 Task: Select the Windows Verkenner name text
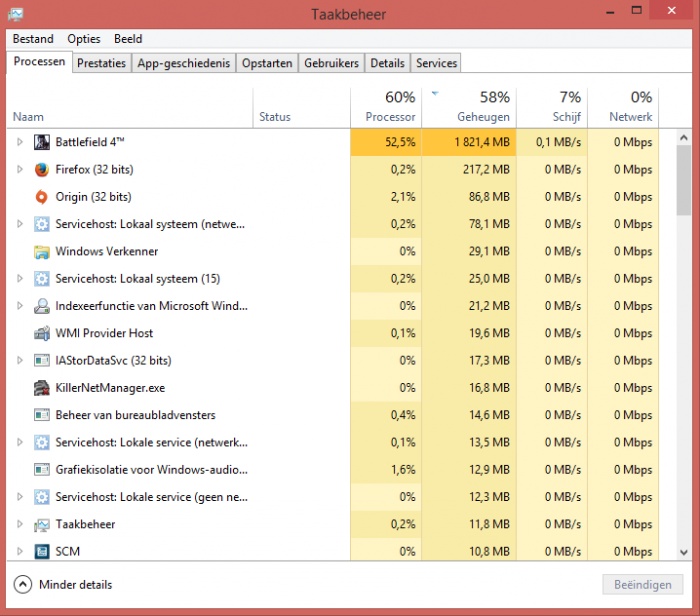tap(107, 251)
